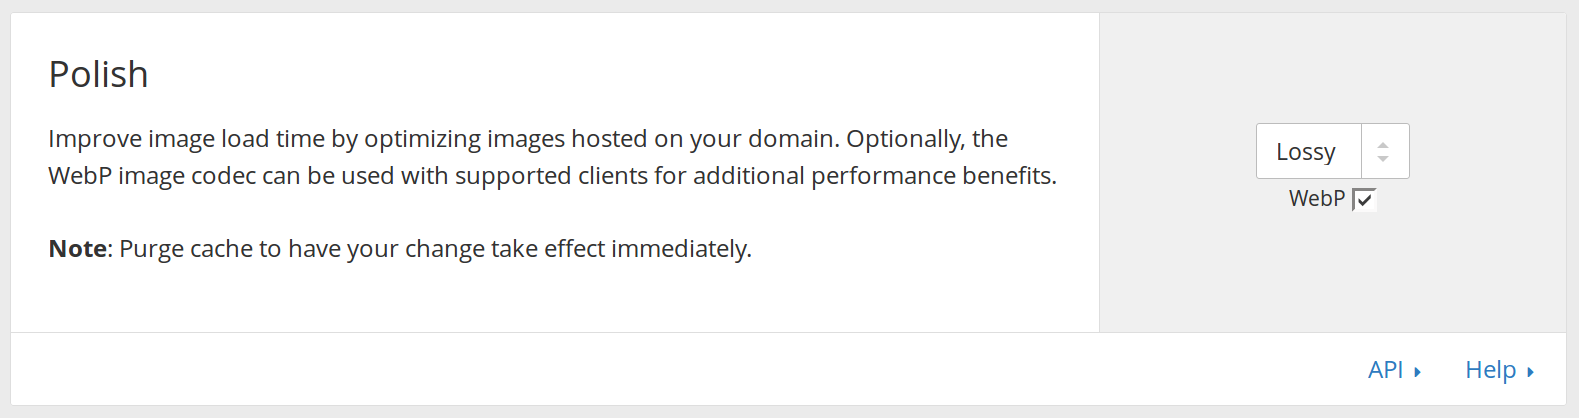Click the up-down arrows on the Lossy selector
The image size is (1579, 418).
(x=1383, y=151)
